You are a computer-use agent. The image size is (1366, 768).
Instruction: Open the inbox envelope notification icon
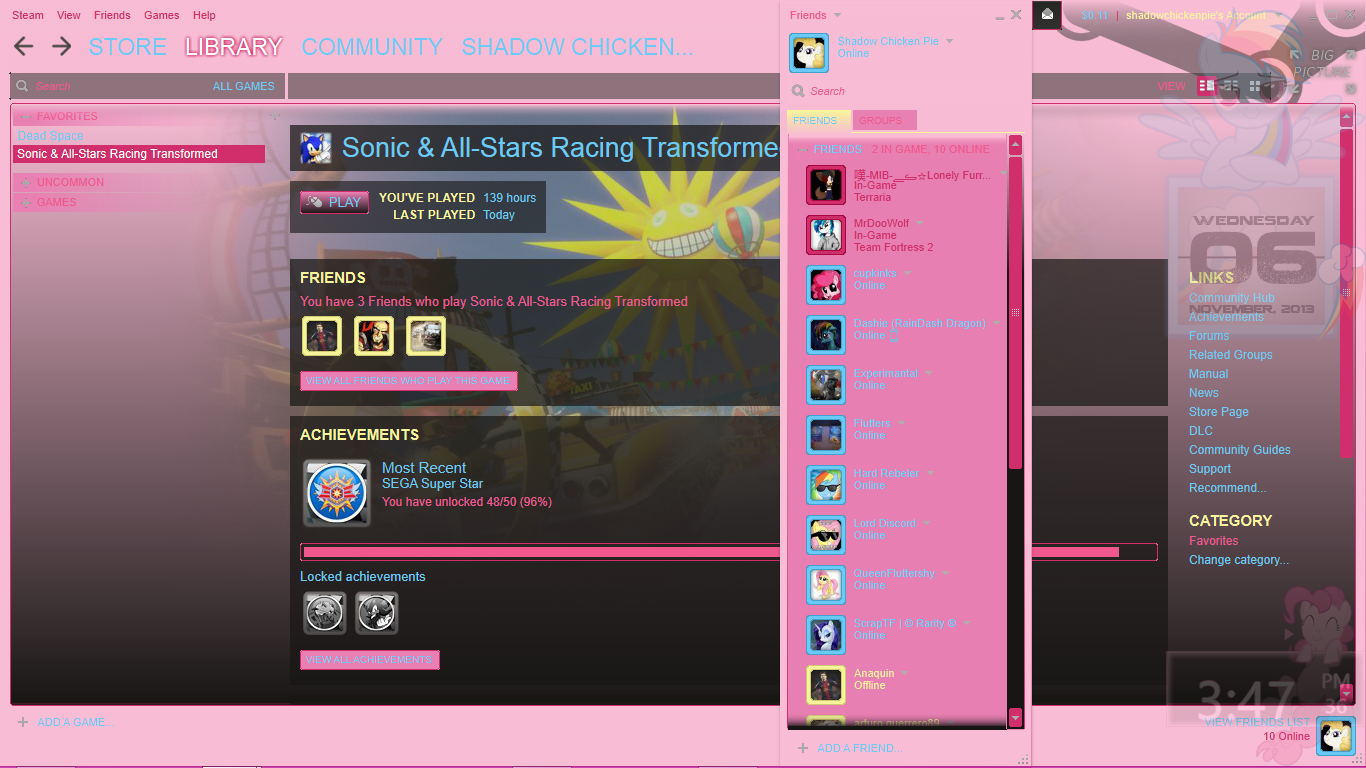click(x=1047, y=14)
